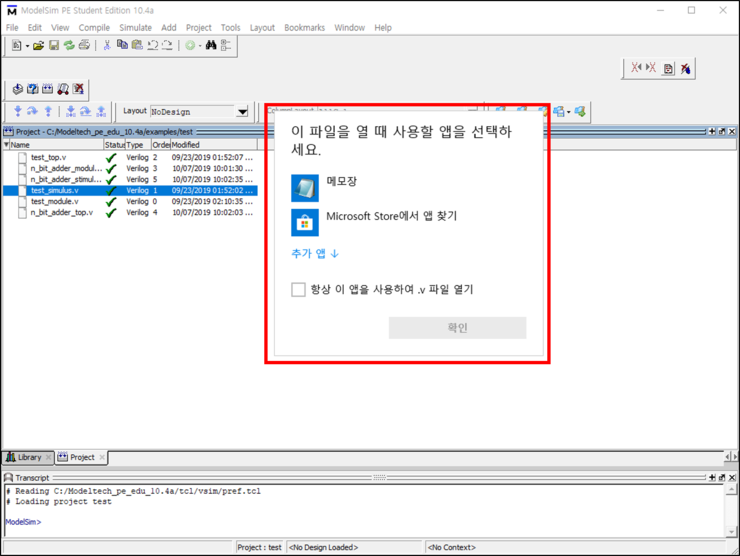Click the Redo toolbar icon
This screenshot has width=740, height=556.
pos(167,45)
